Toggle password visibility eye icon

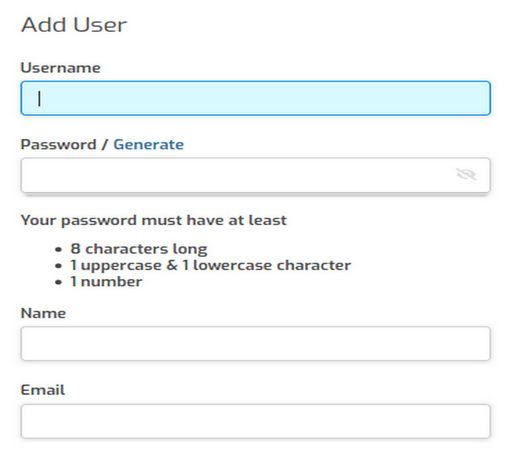(466, 174)
